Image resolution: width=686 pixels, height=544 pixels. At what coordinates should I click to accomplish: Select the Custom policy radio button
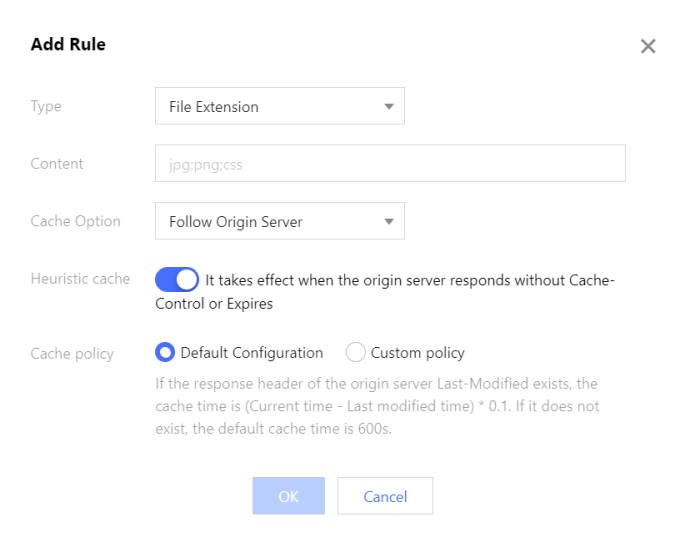coord(355,352)
